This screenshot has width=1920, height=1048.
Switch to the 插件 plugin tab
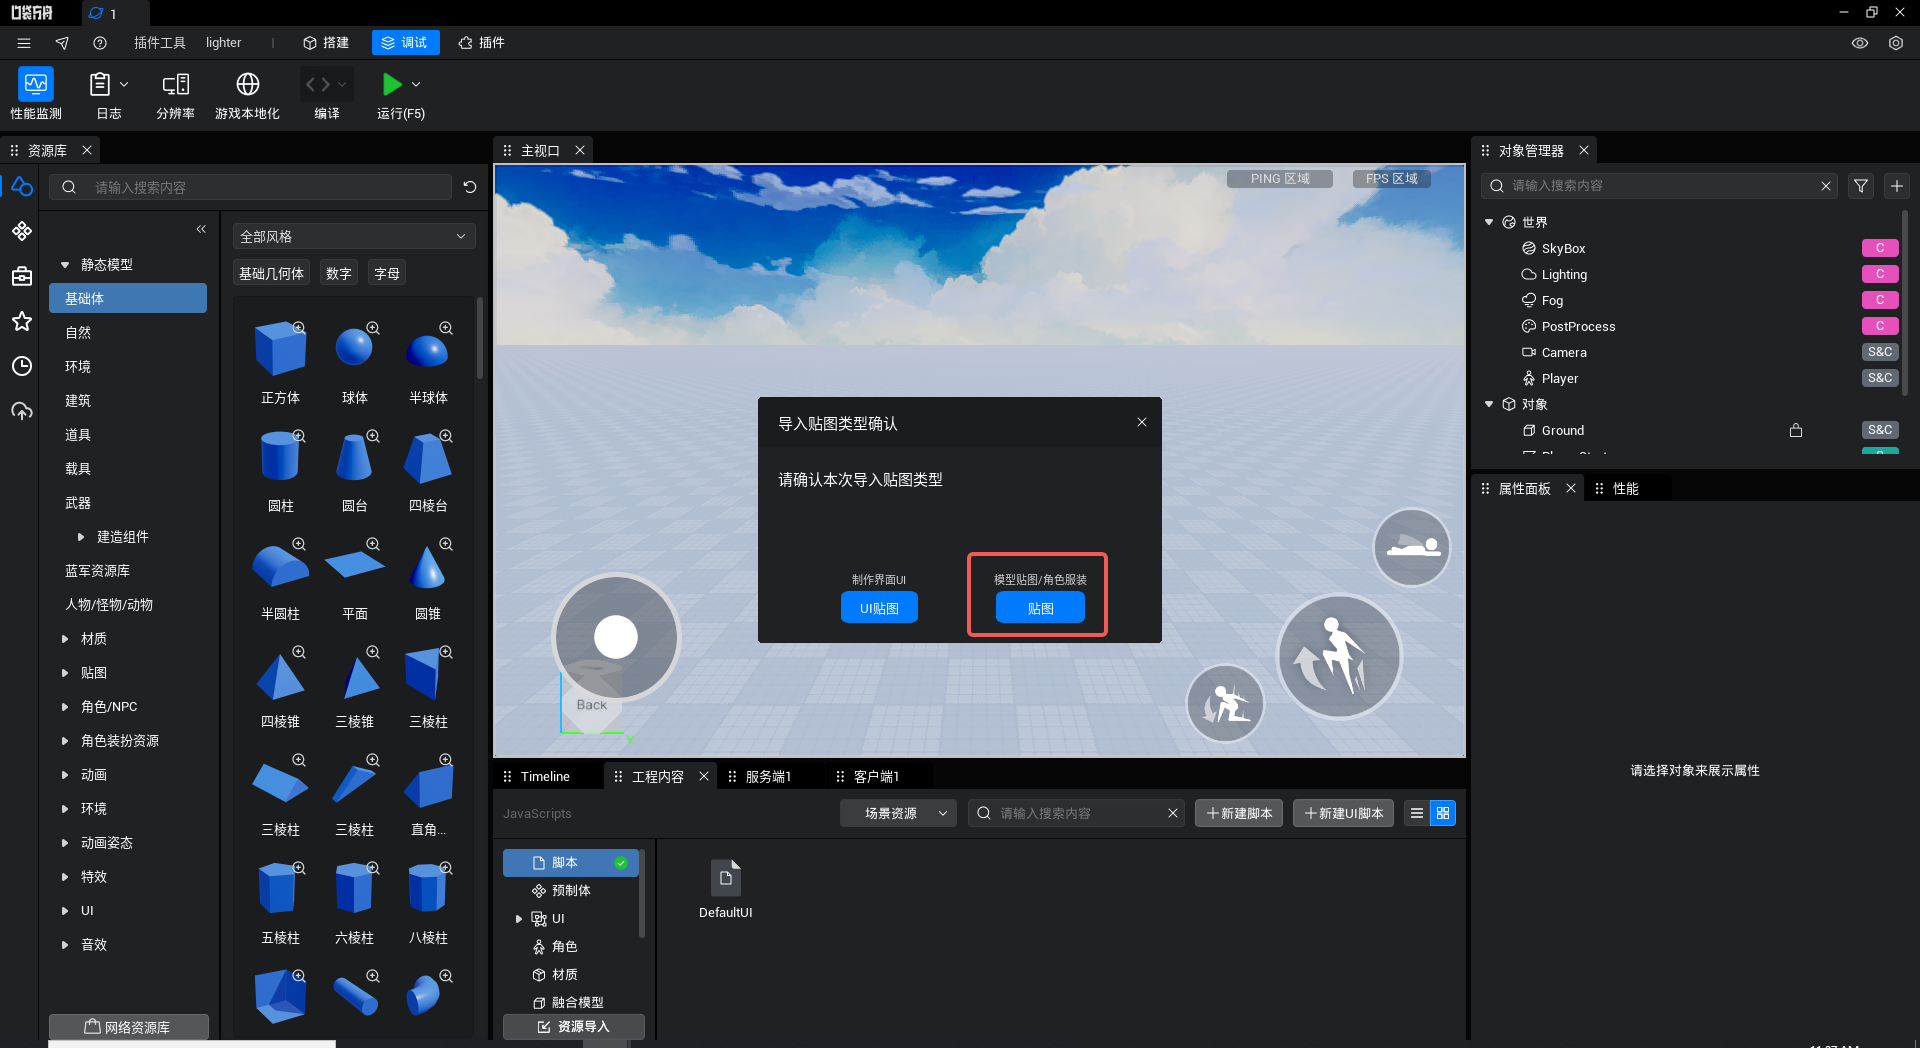(x=482, y=43)
